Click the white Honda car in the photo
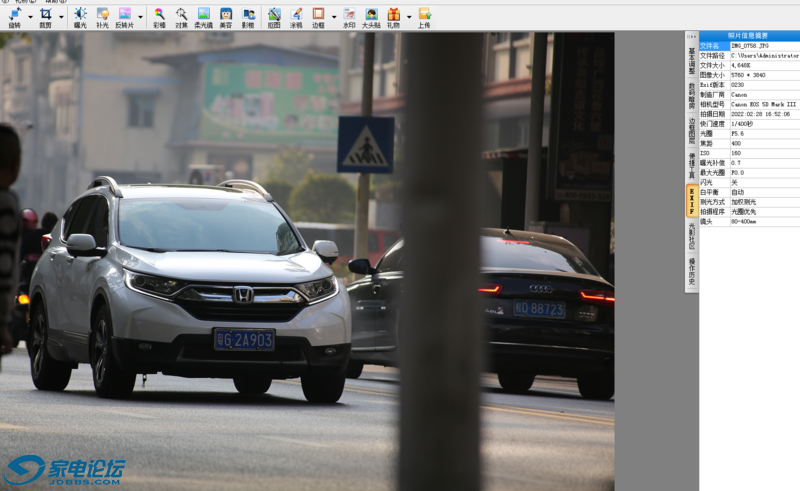800x491 pixels. (x=189, y=288)
